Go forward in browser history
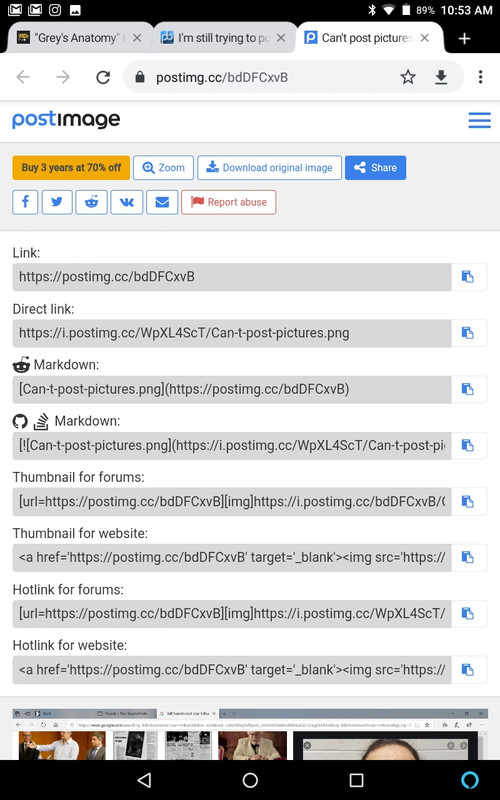 pyautogui.click(x=63, y=77)
